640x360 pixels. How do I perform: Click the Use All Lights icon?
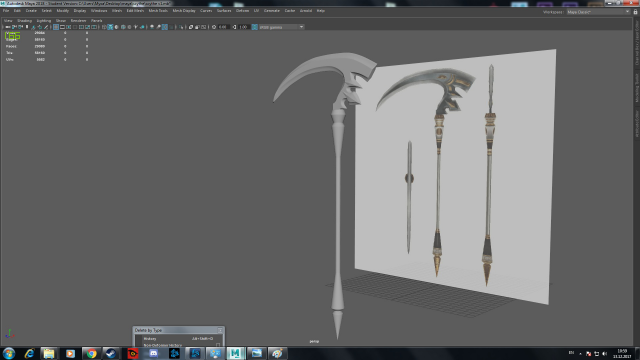coord(136,27)
